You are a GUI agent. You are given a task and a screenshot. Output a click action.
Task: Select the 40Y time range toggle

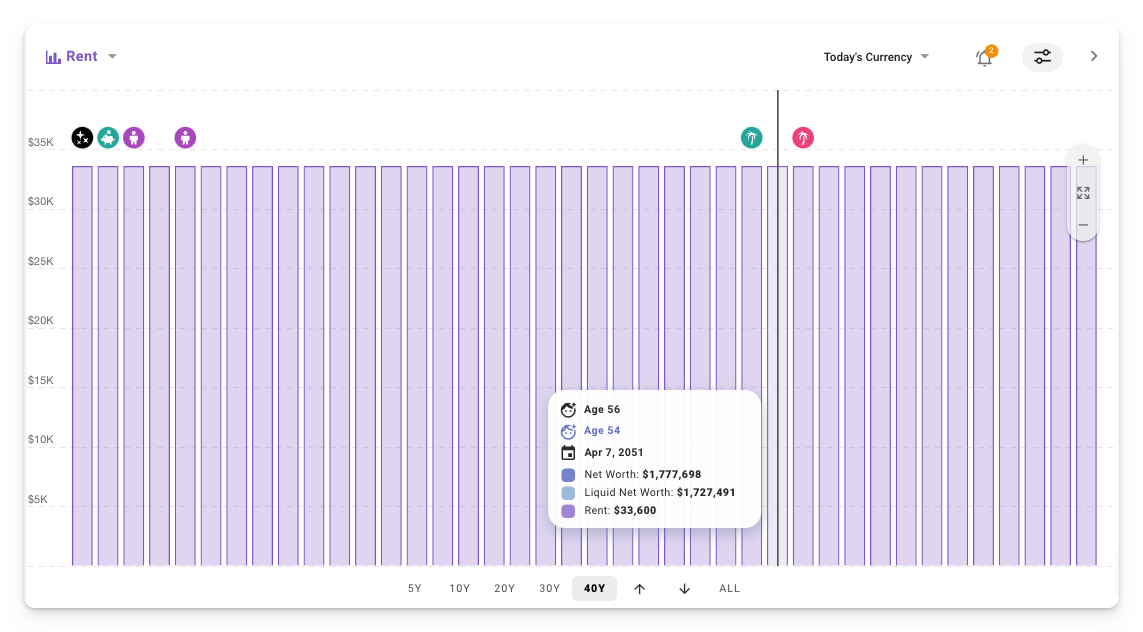point(594,588)
